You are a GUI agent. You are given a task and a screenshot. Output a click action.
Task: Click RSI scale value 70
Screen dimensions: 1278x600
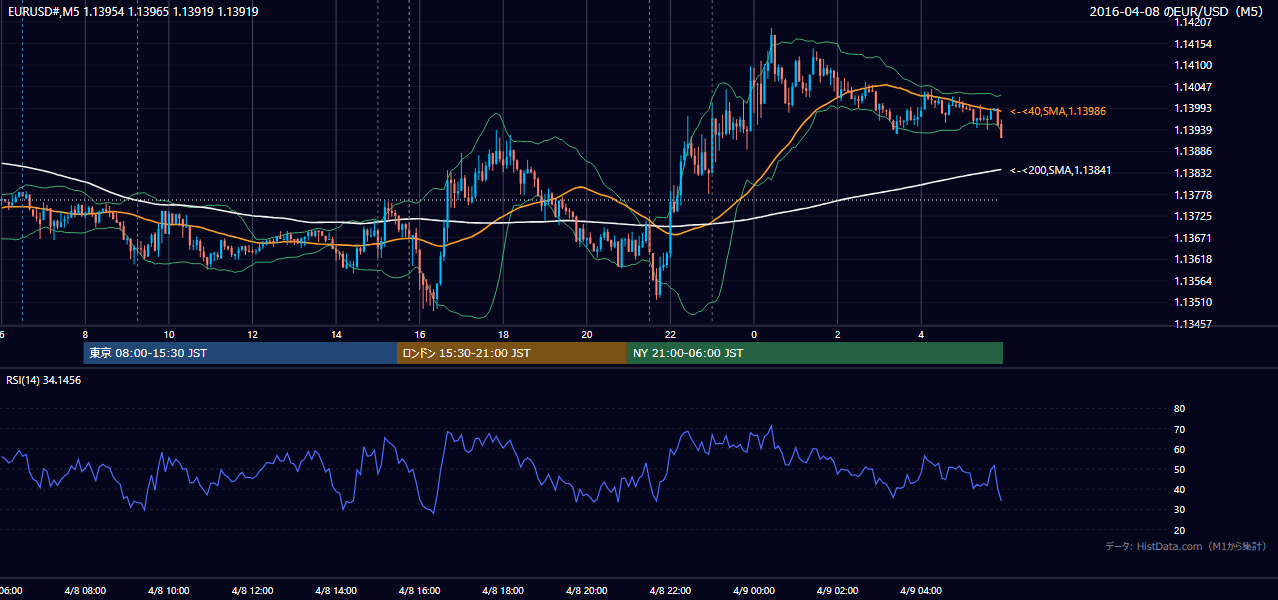(1179, 429)
